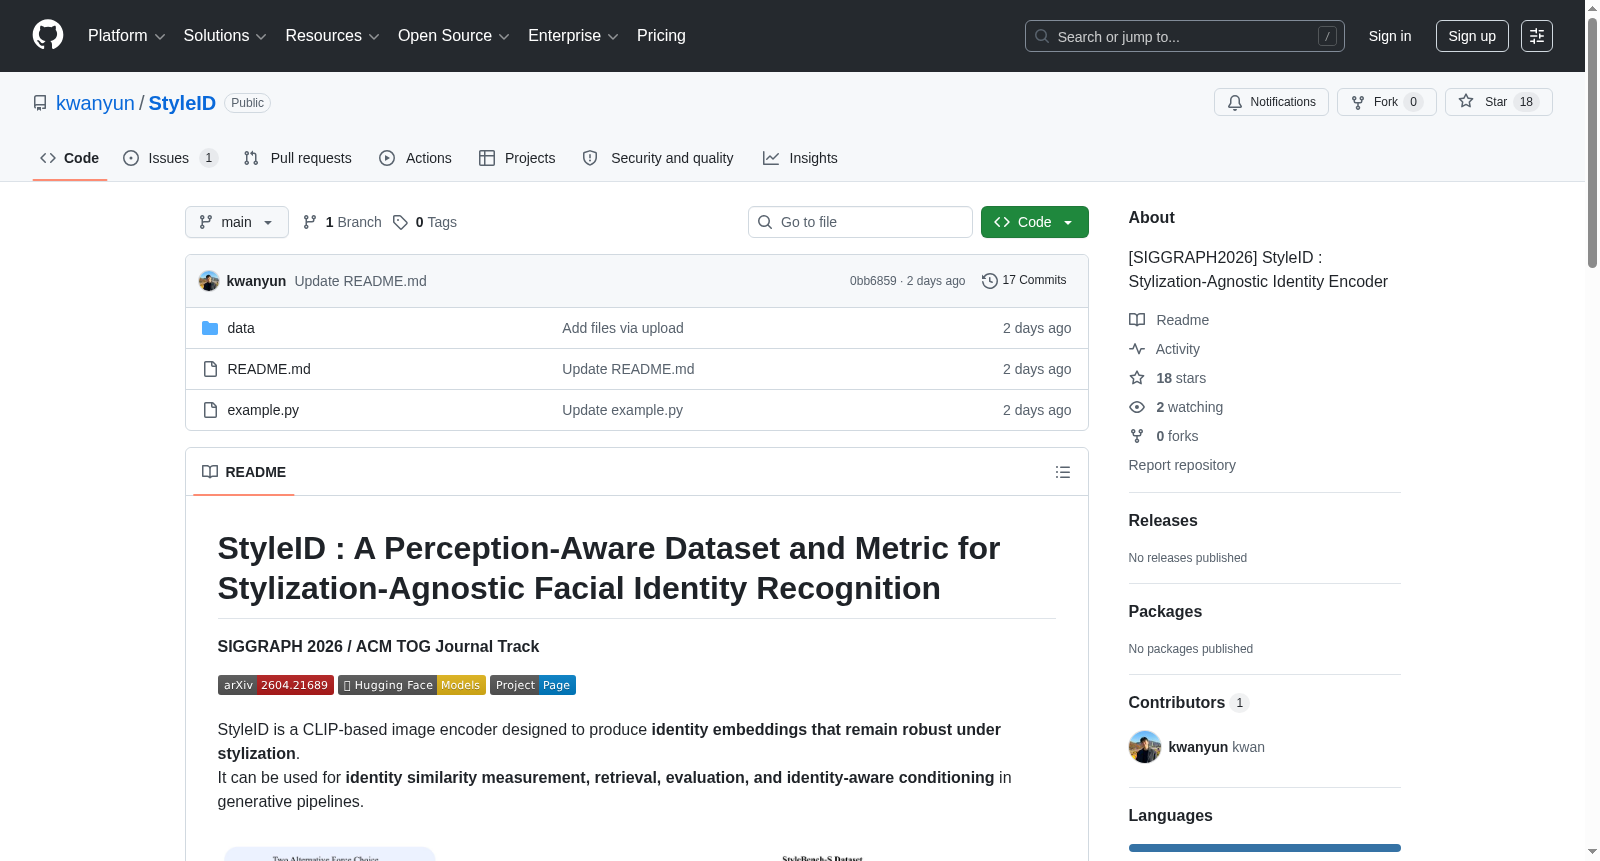Viewport: 1600px width, 861px height.
Task: Click the magnifier icon in the search bar
Action: (1042, 36)
